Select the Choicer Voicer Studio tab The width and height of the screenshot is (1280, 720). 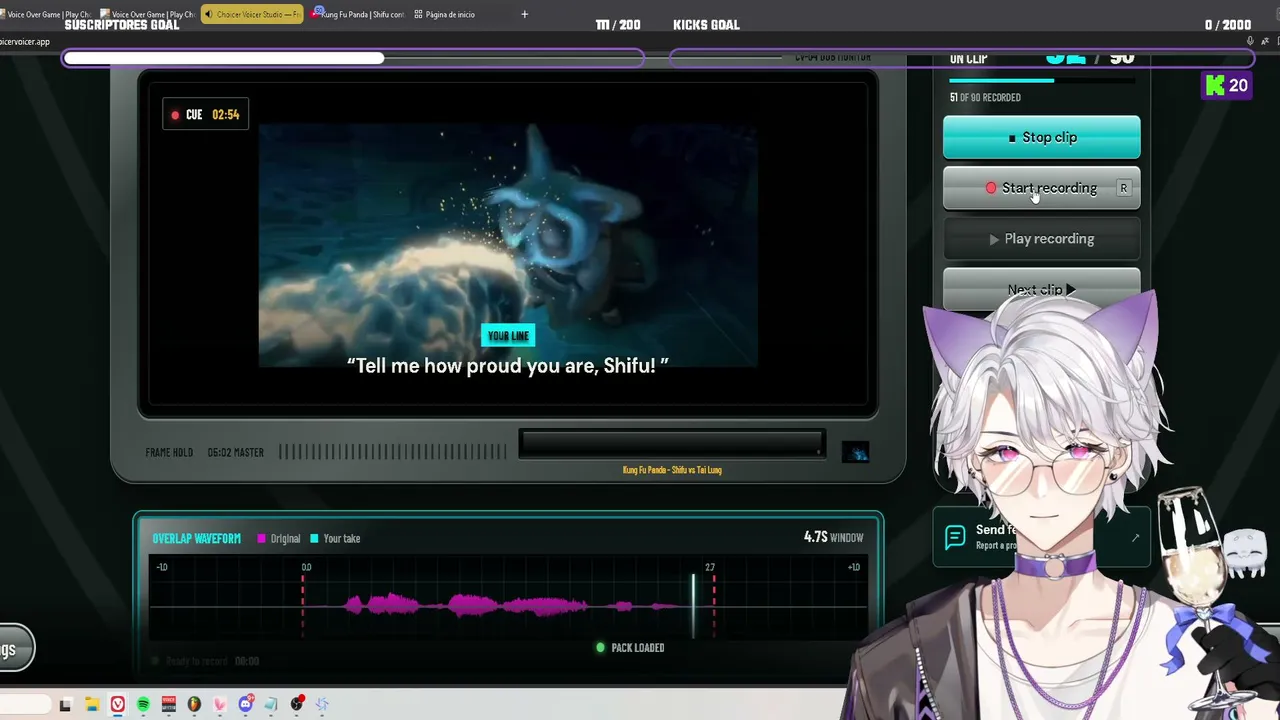click(251, 14)
